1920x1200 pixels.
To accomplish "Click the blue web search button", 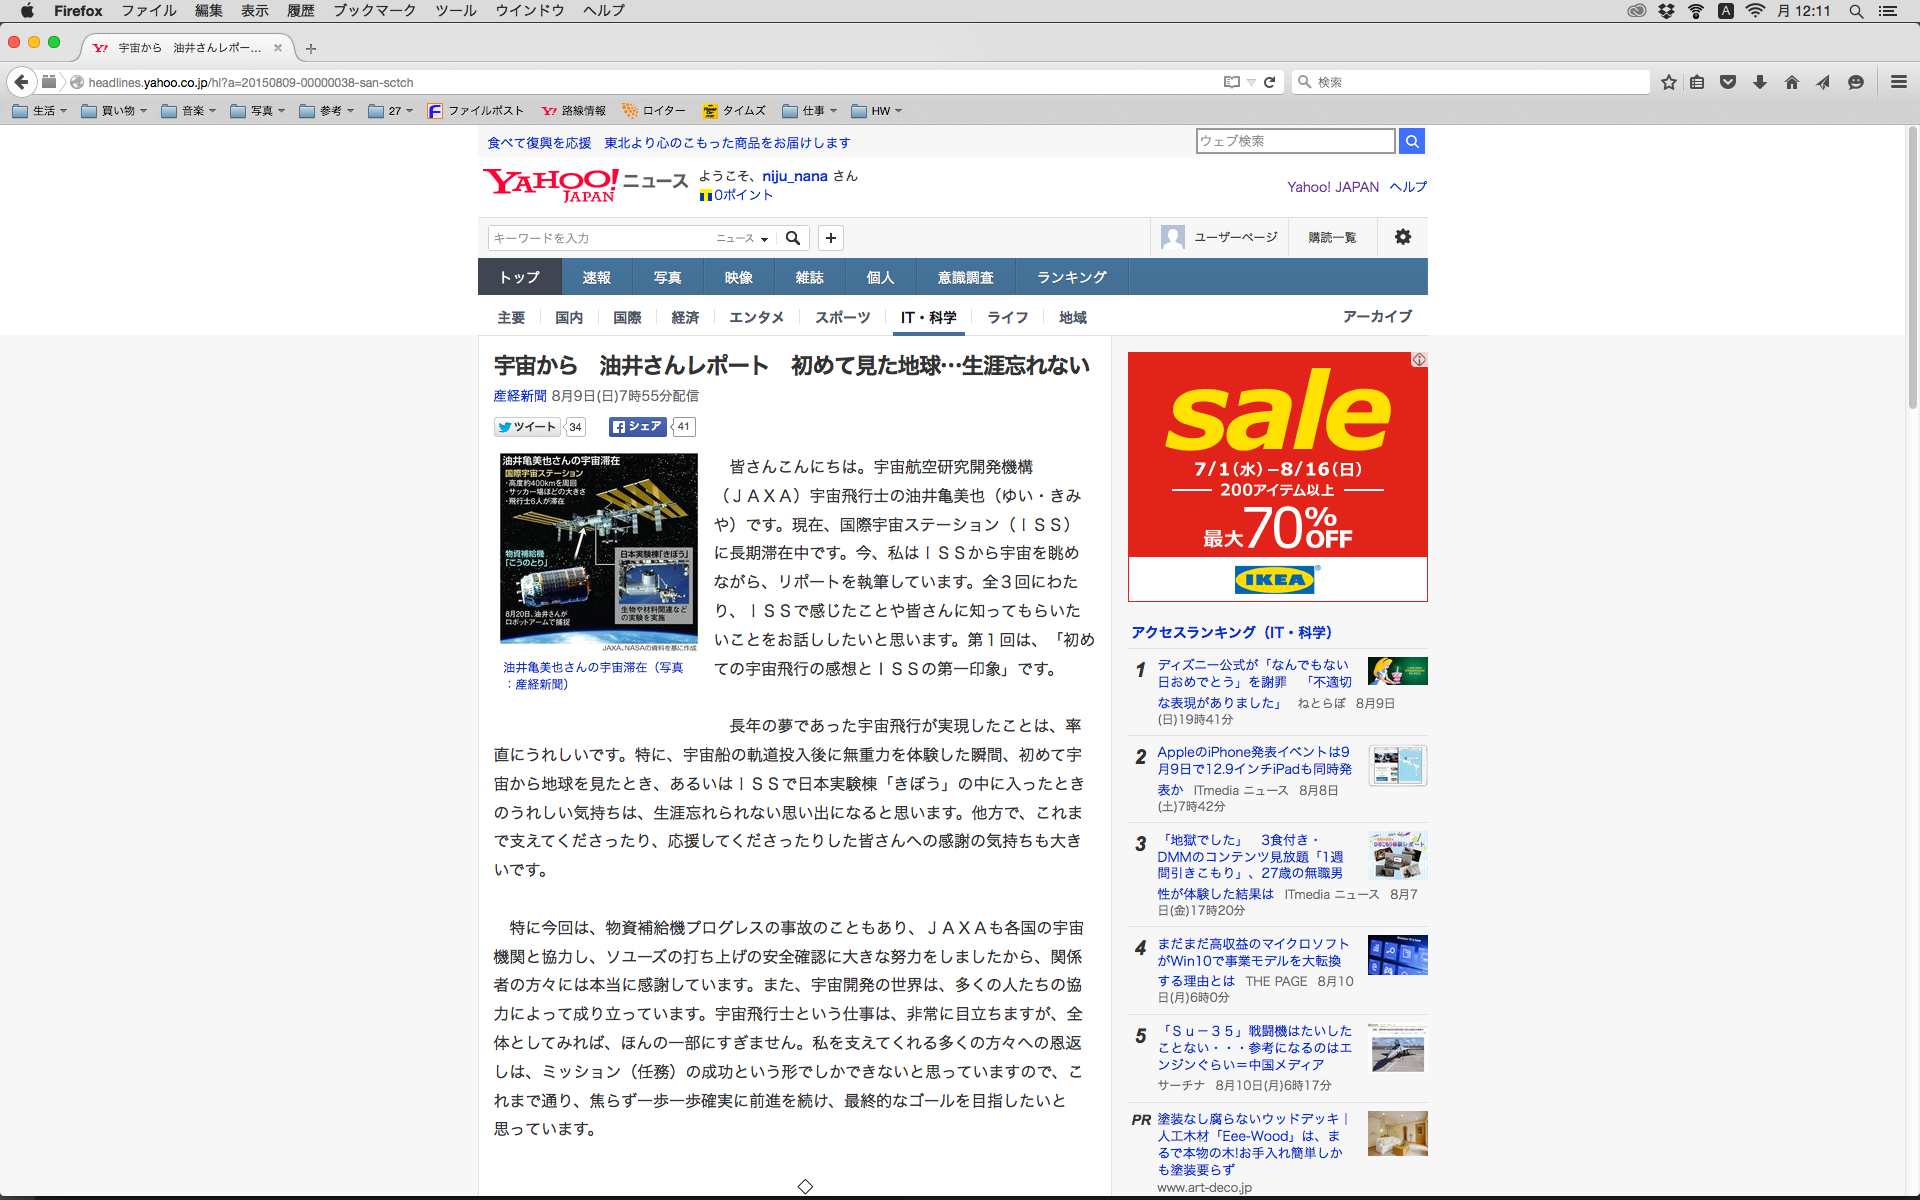I will pos(1411,141).
